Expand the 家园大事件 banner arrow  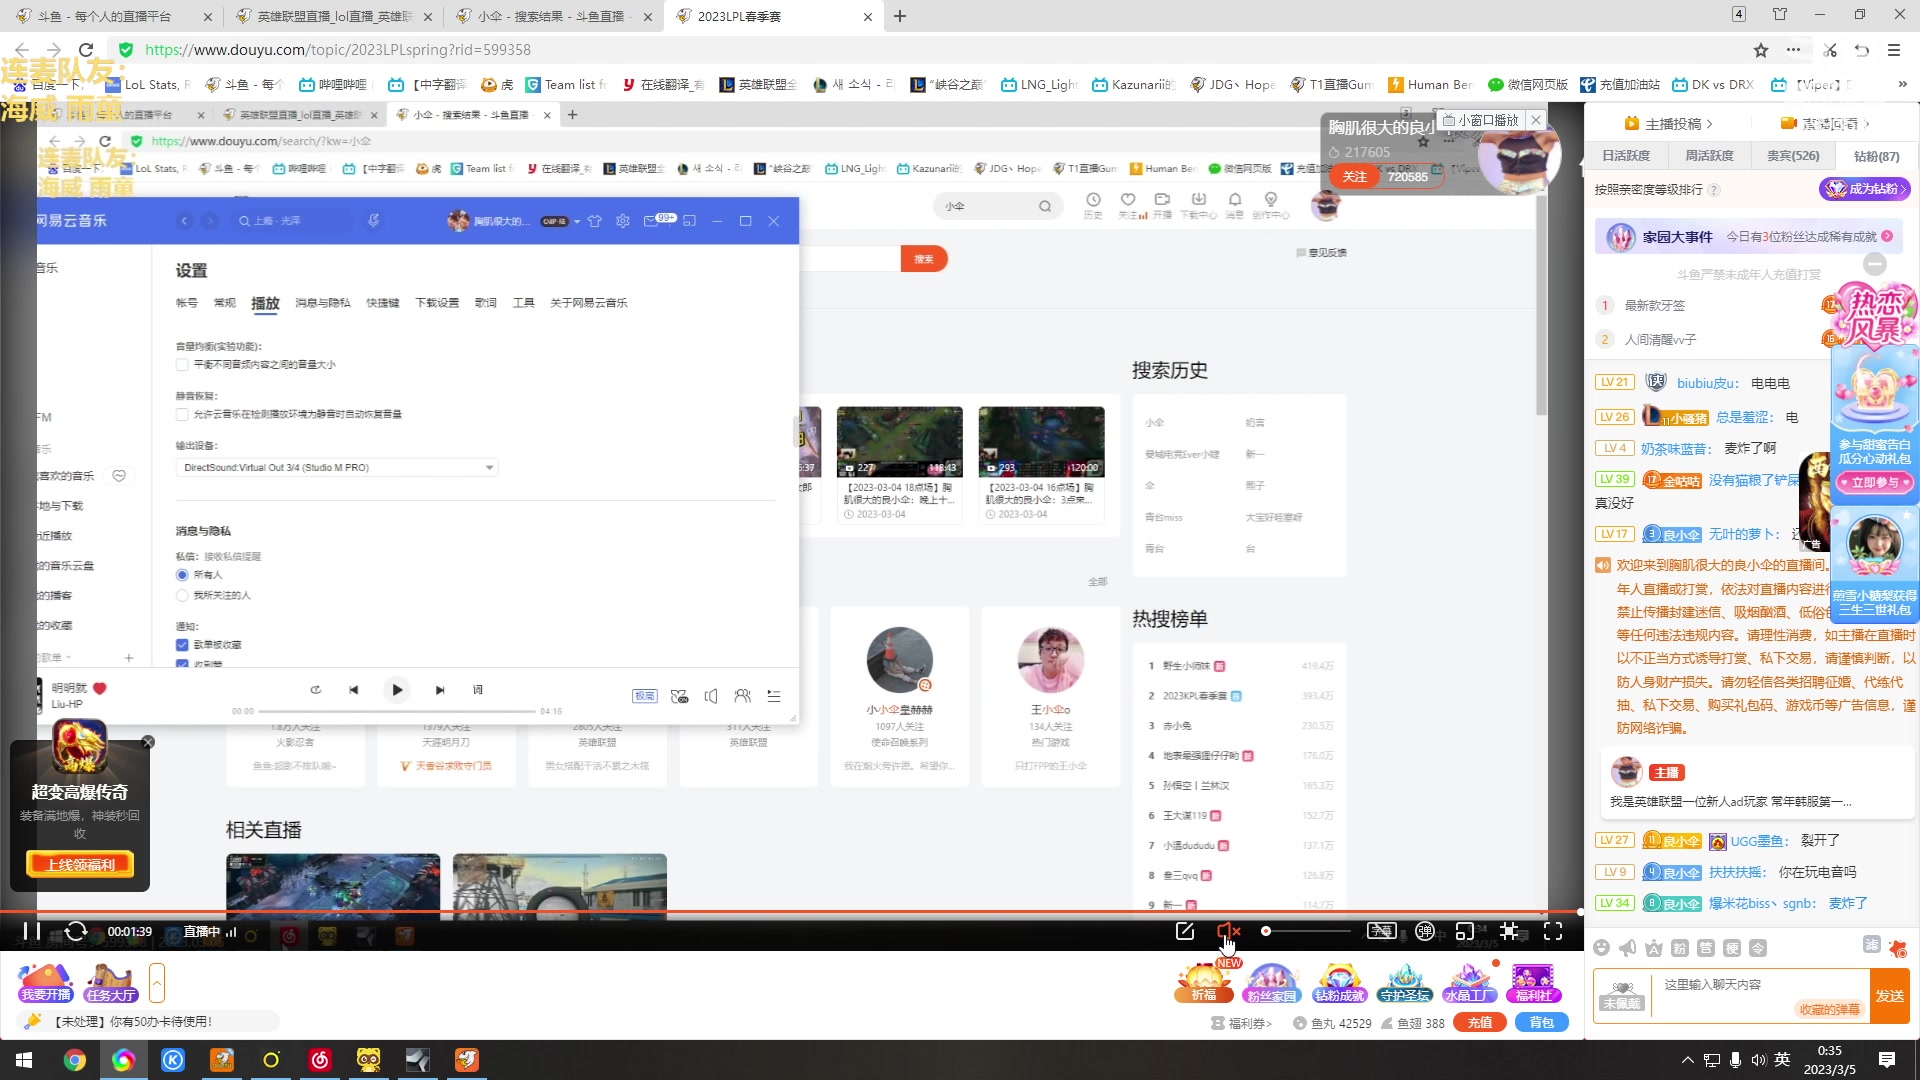pyautogui.click(x=1887, y=237)
